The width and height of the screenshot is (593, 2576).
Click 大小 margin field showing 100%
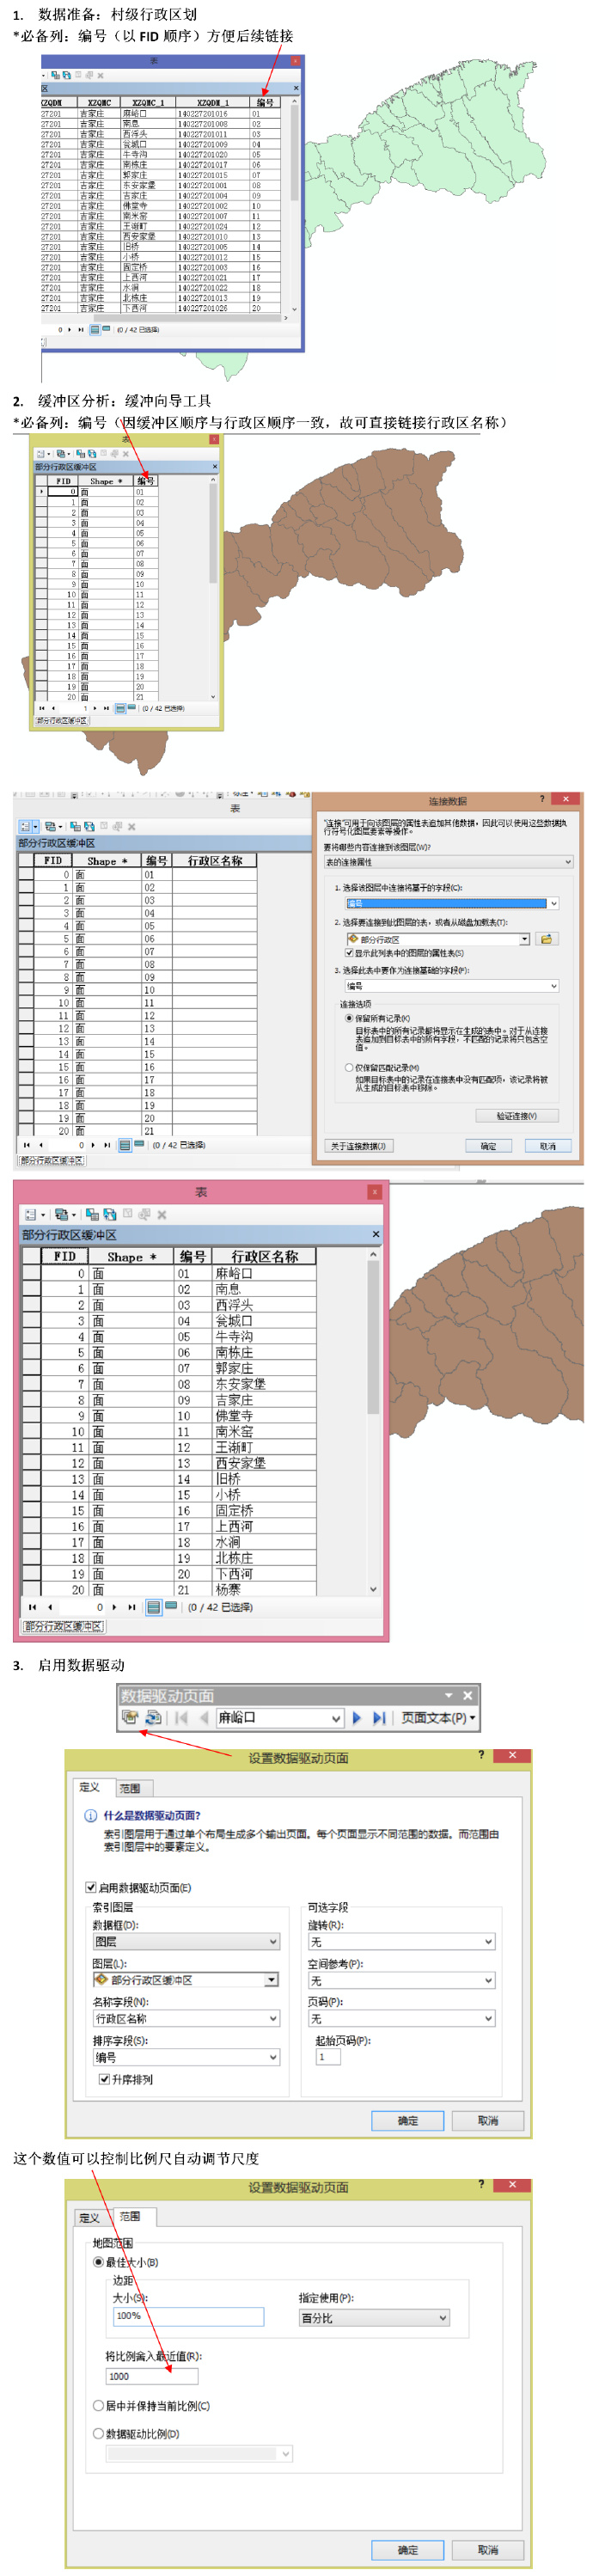(189, 2316)
